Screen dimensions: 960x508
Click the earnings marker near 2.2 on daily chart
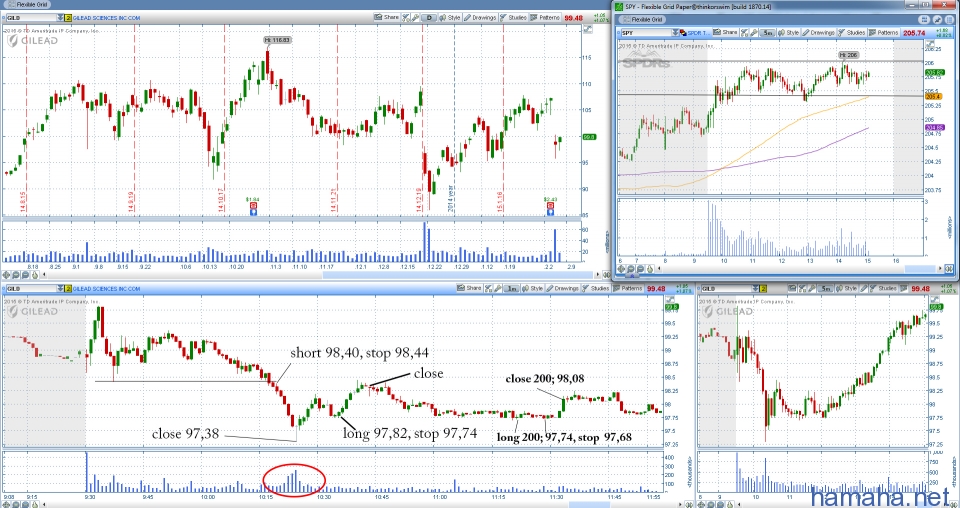[550, 207]
